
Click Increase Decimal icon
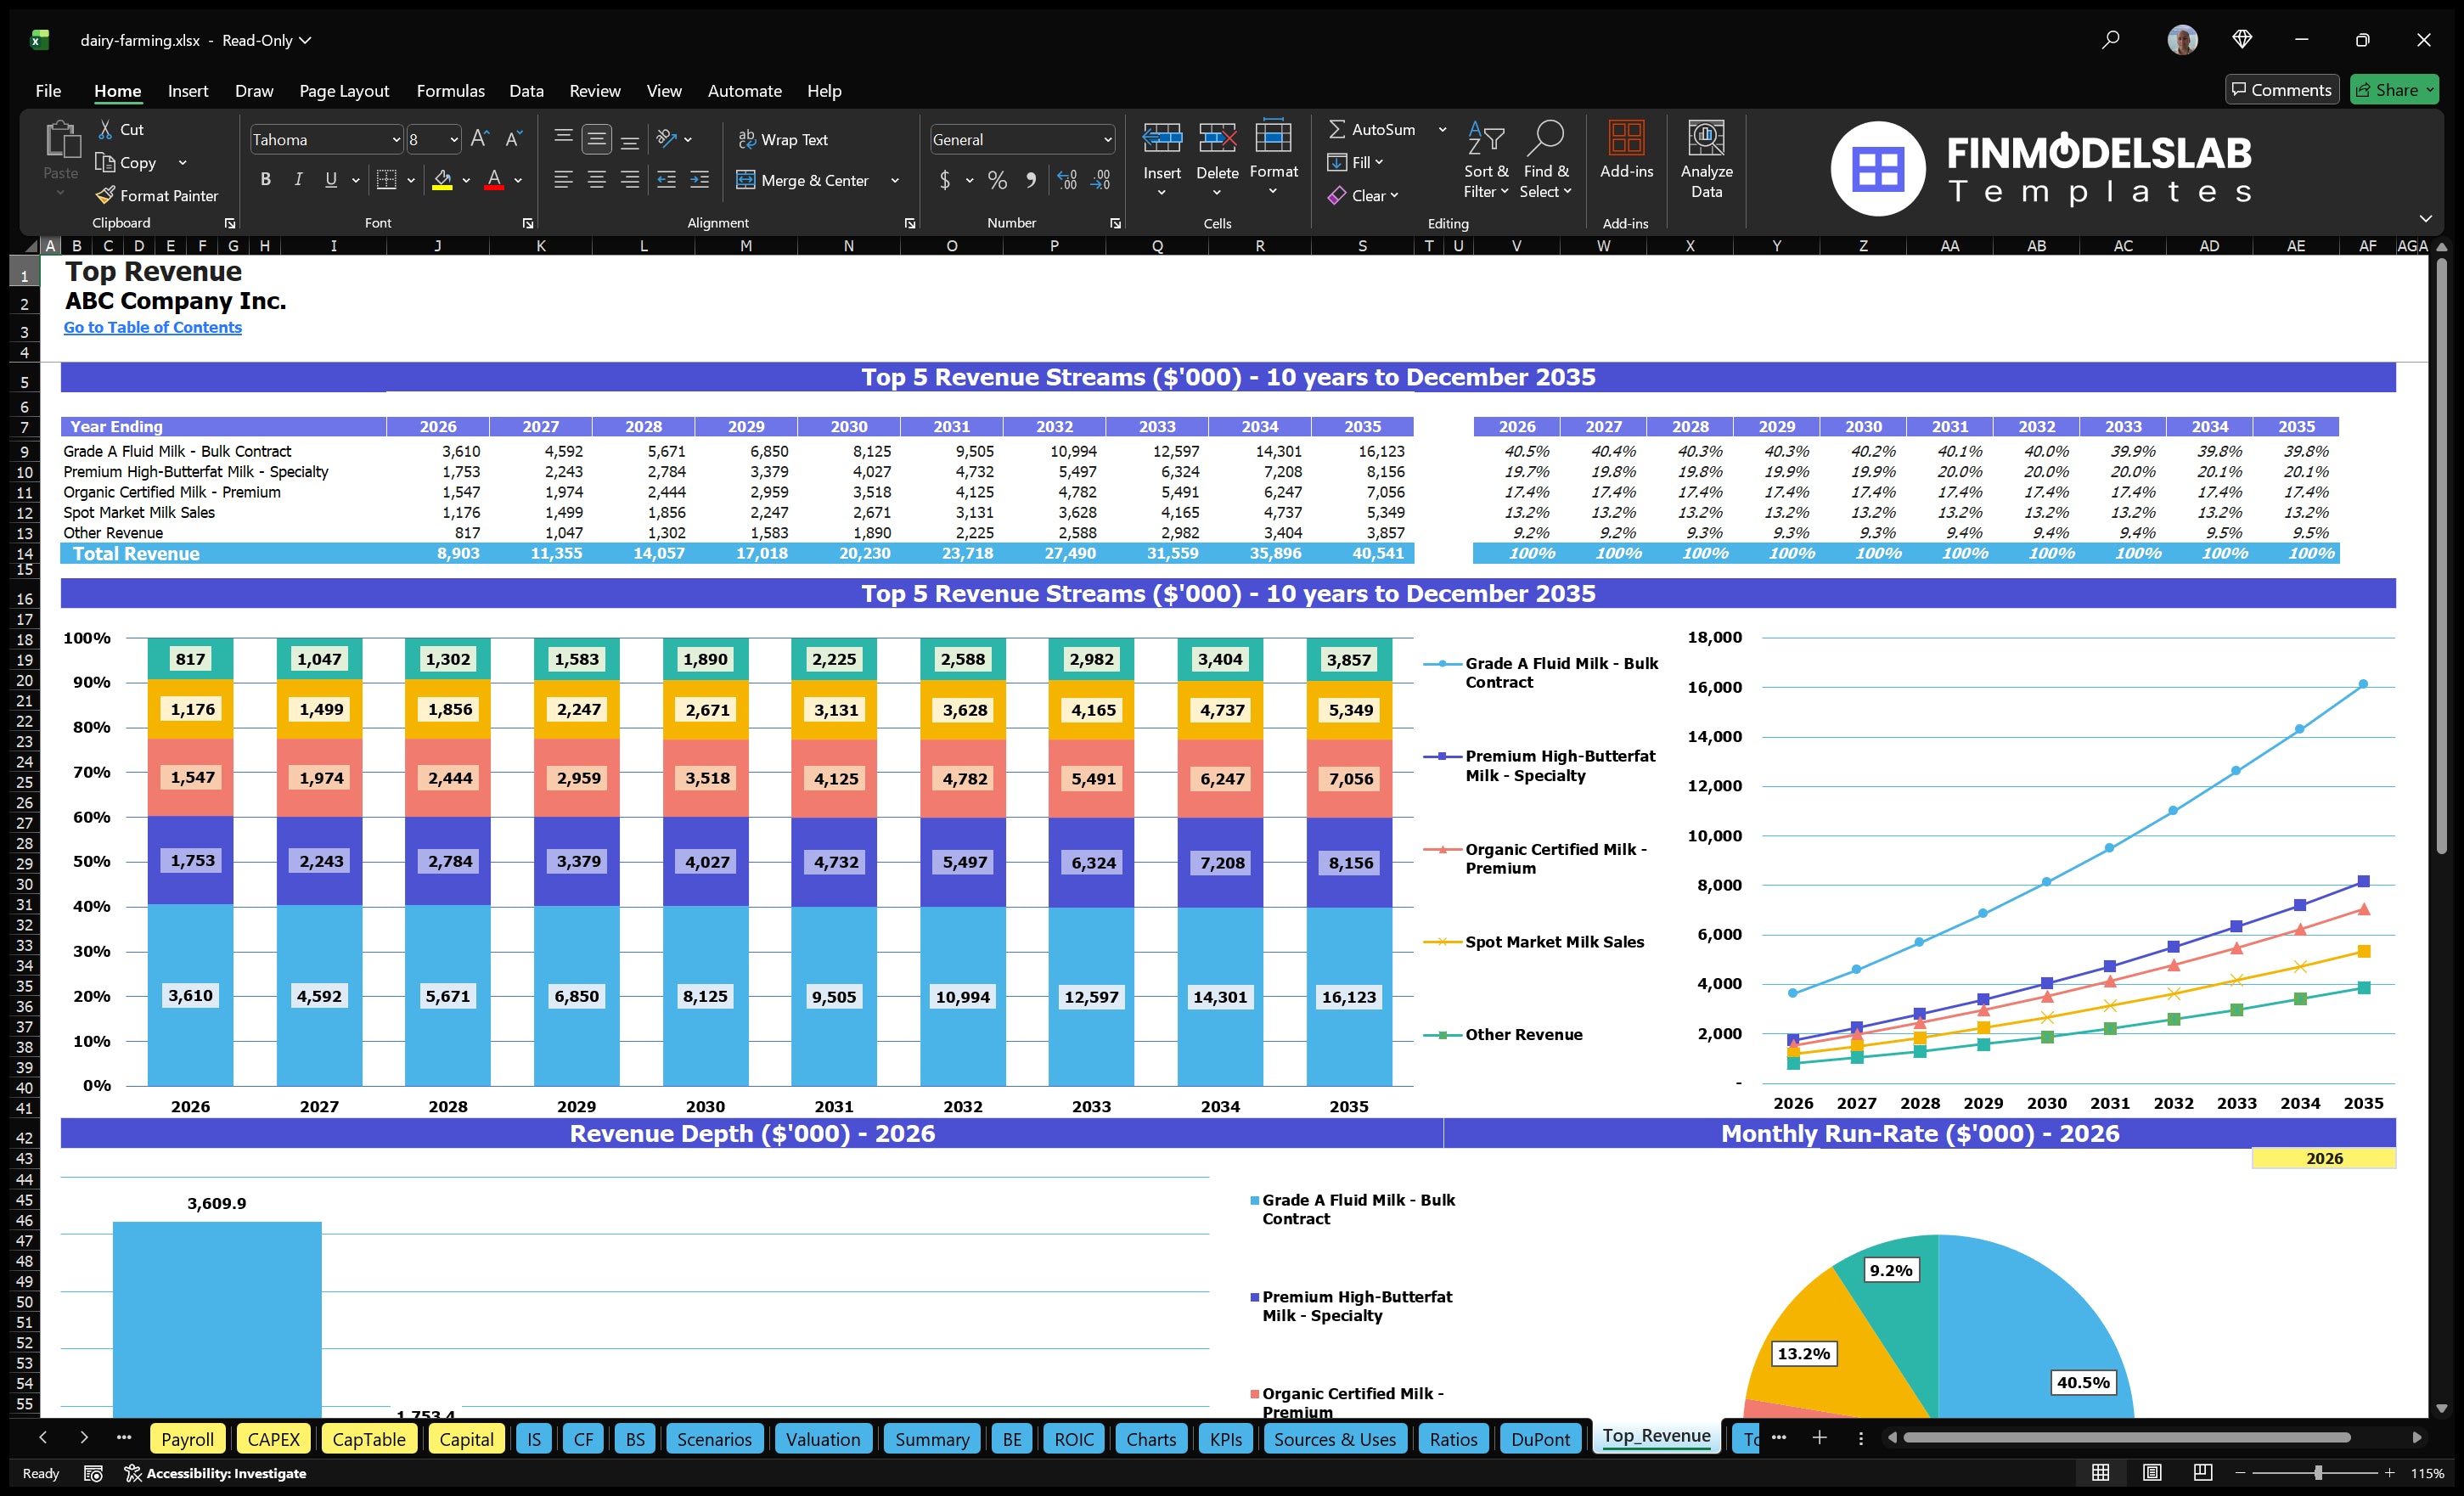click(1066, 181)
